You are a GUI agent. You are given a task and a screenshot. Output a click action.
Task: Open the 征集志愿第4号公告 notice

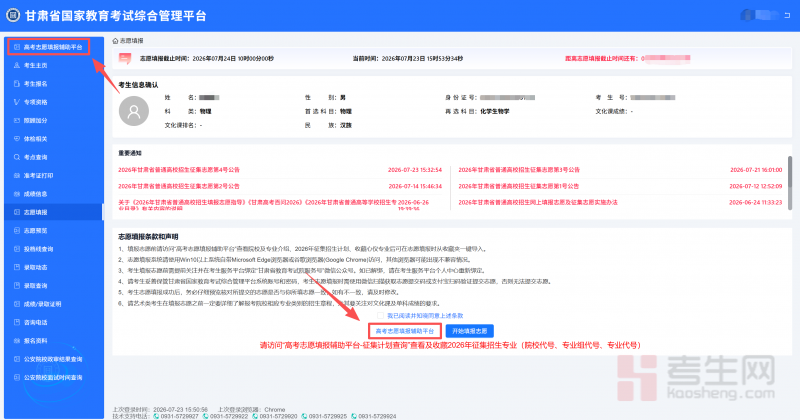179,170
